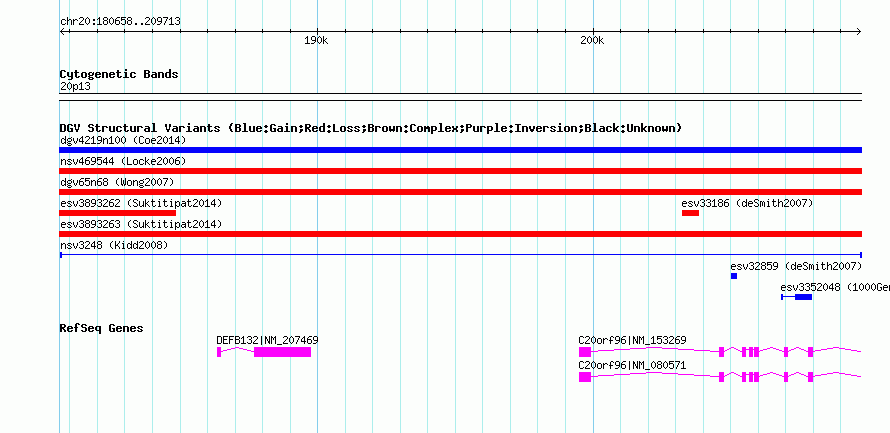Viewport: 890px width, 433px height.
Task: Click the esv32859 (deSmith2007) label
Action: (796, 266)
